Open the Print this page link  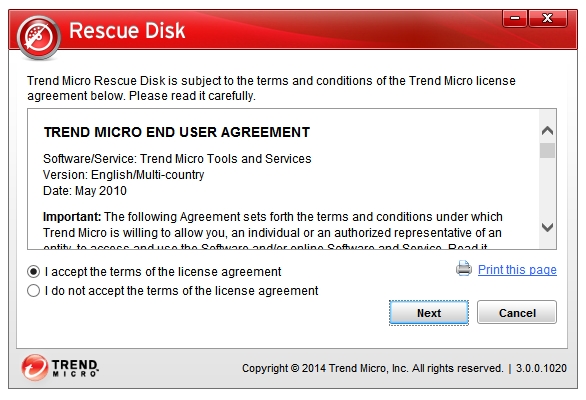pos(517,270)
